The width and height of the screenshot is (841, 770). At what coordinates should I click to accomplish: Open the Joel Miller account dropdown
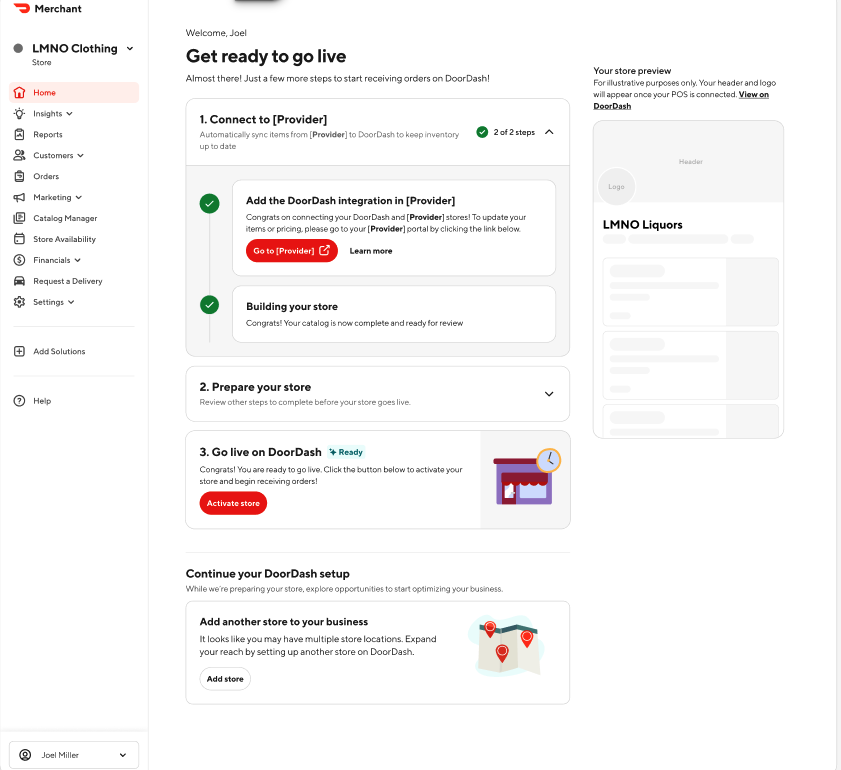(73, 754)
